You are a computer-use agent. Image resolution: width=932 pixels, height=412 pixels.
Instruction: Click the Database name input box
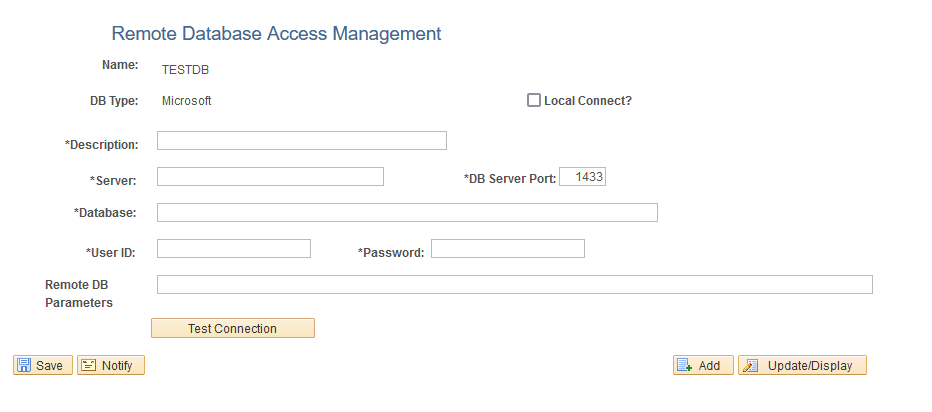pos(407,212)
